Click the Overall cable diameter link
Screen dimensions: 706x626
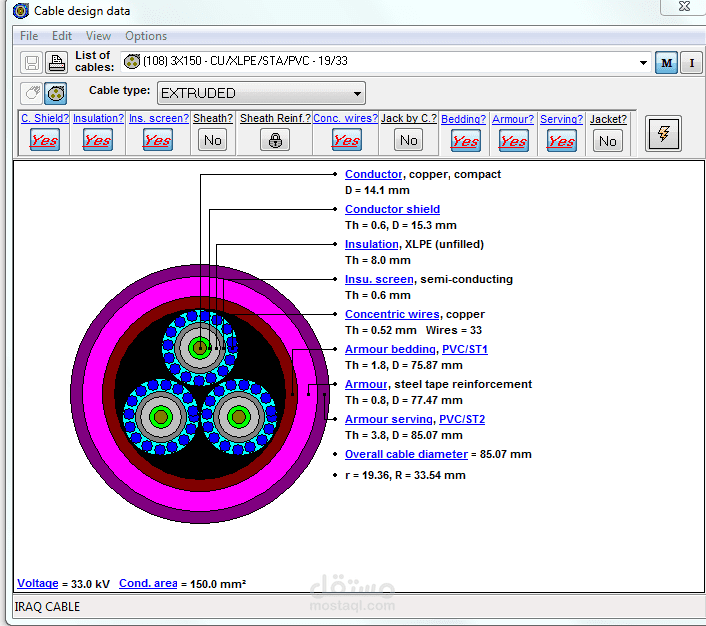click(x=406, y=454)
